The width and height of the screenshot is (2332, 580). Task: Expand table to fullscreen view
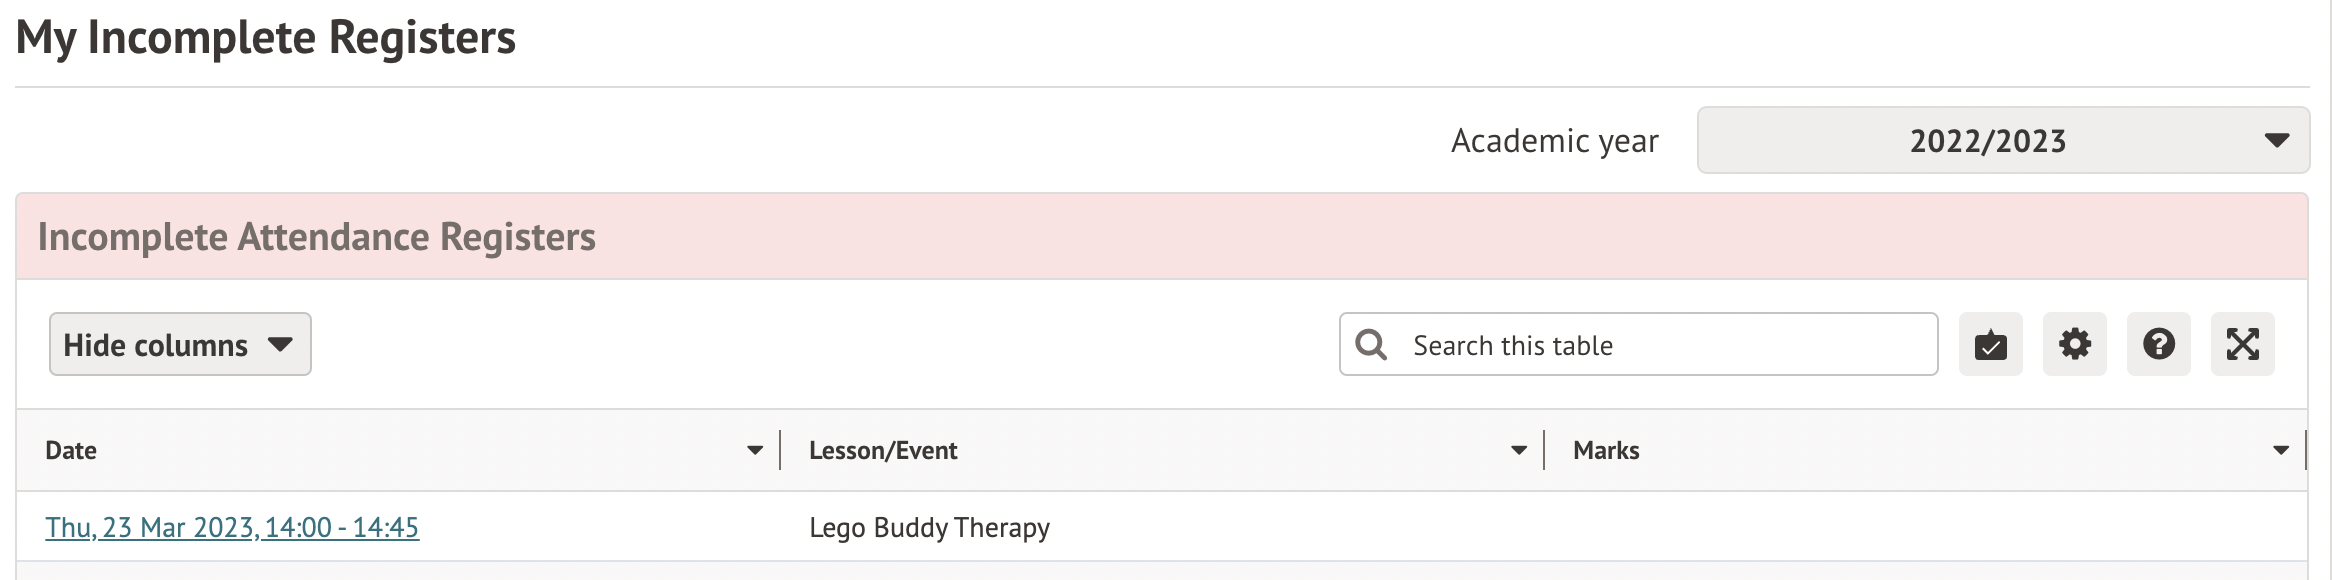[x=2242, y=345]
